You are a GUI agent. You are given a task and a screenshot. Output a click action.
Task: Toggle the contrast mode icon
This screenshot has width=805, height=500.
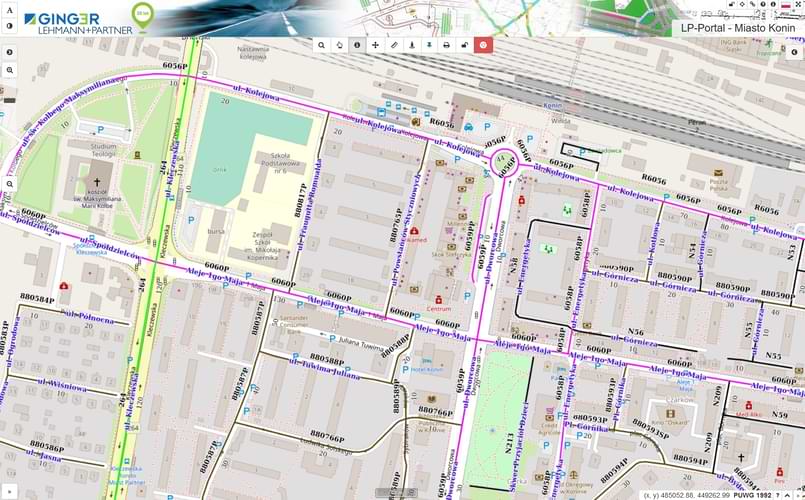[9, 25]
